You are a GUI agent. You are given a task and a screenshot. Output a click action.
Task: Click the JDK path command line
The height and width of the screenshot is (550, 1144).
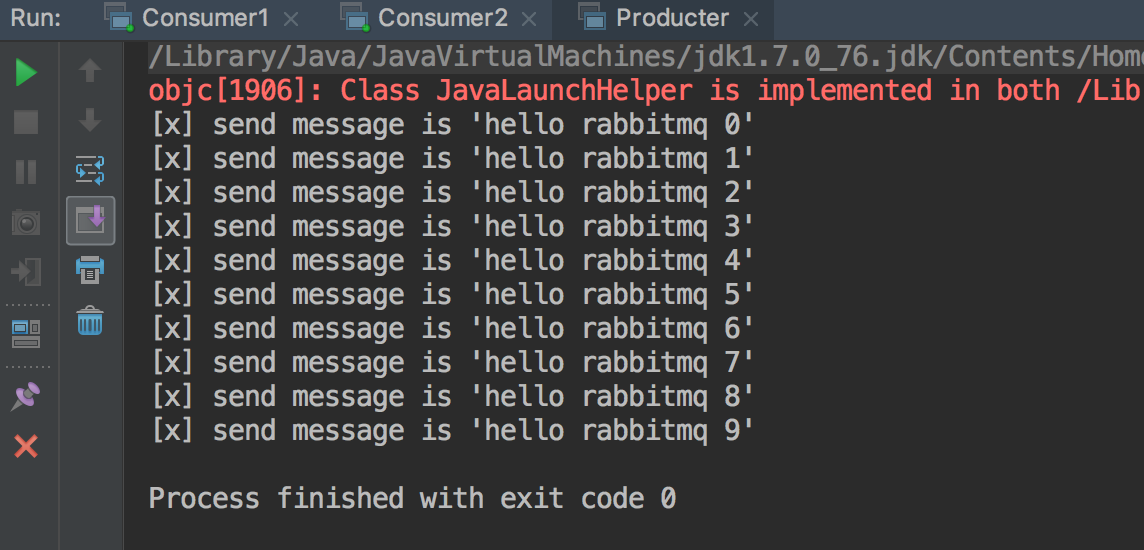646,57
